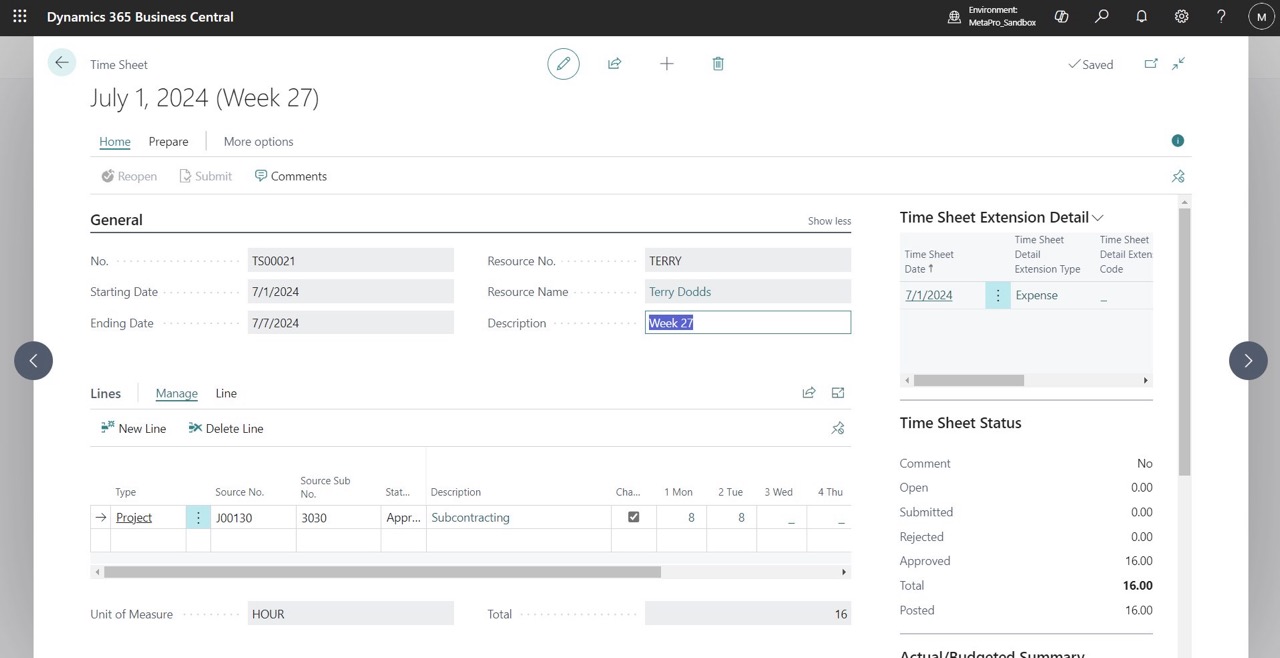1280x658 pixels.
Task: Open the Copilot icon in top bar
Action: pyautogui.click(x=1062, y=17)
